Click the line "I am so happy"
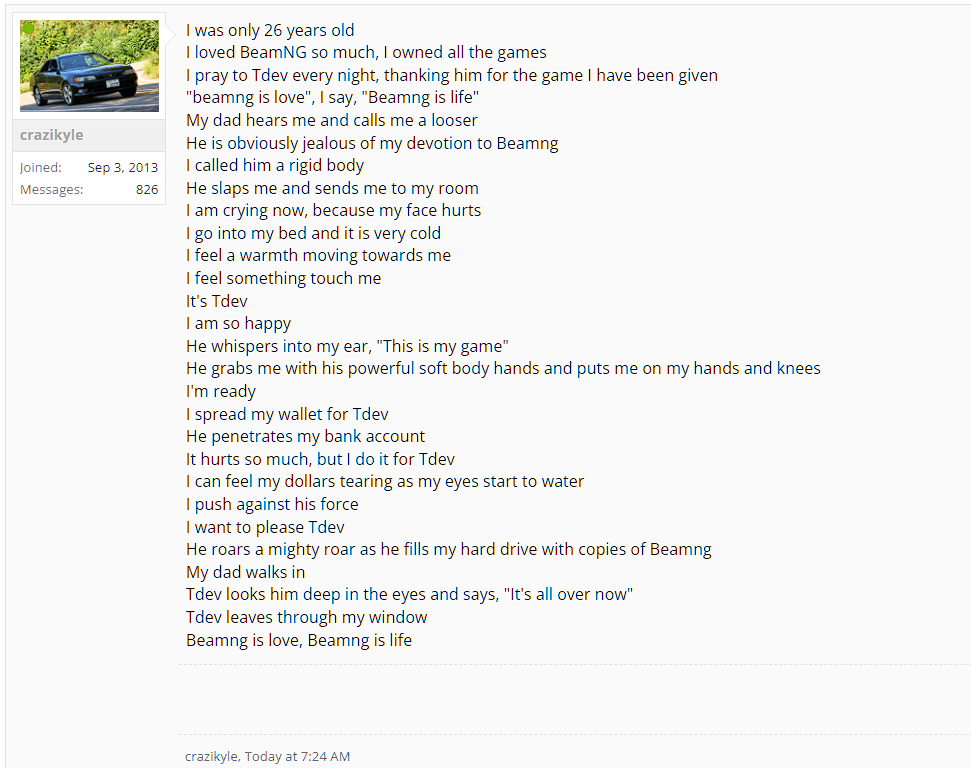Image resolution: width=971 pixels, height=768 pixels. click(x=238, y=323)
